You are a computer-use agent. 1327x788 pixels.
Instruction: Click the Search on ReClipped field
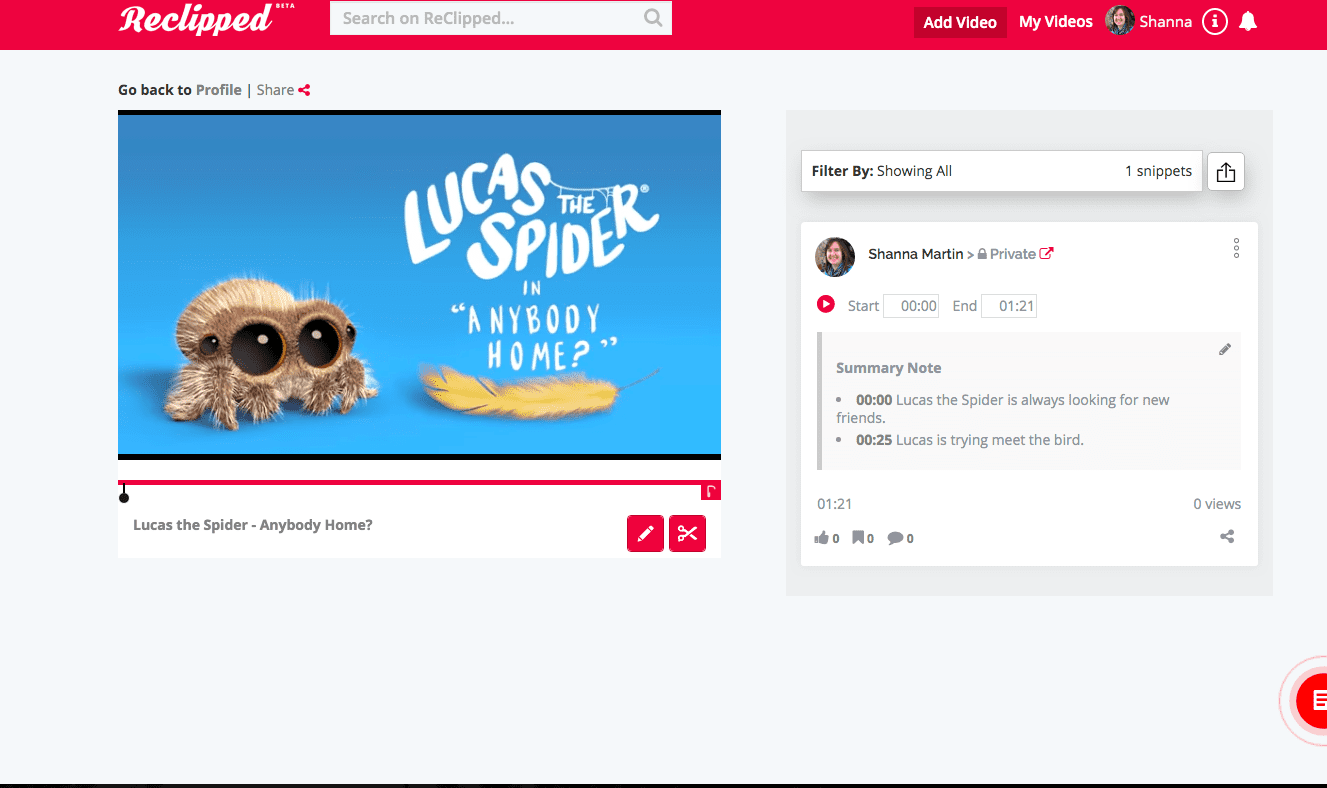coord(500,18)
